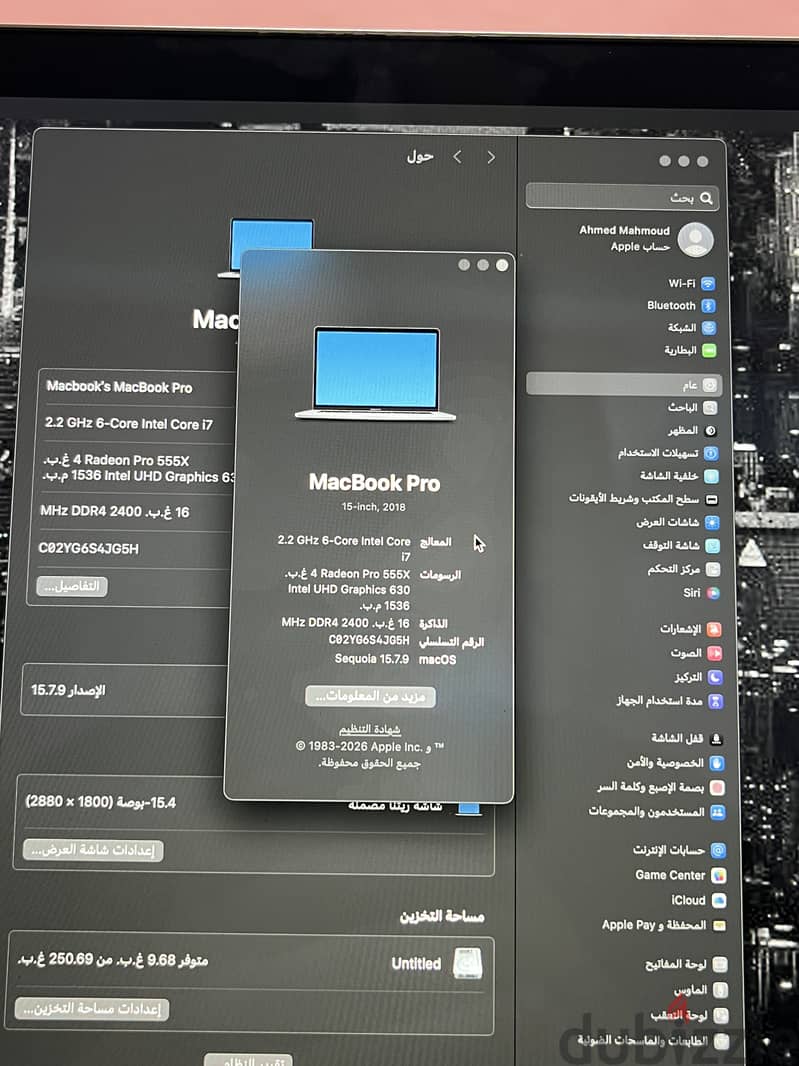
Task: Click MacBook Pro image in About popup
Action: pos(375,374)
